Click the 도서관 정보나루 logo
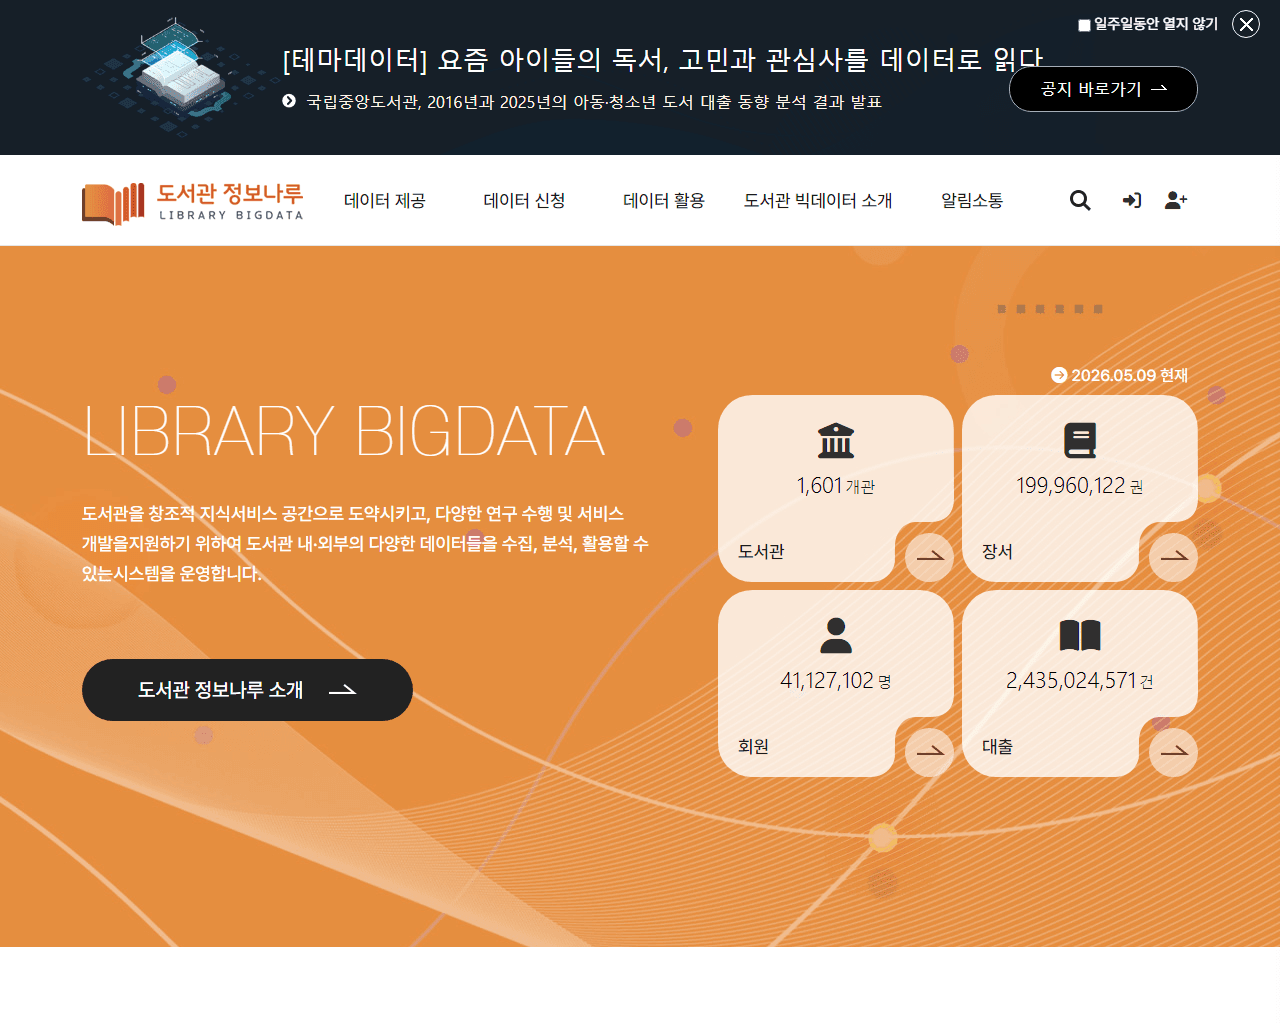 point(193,202)
